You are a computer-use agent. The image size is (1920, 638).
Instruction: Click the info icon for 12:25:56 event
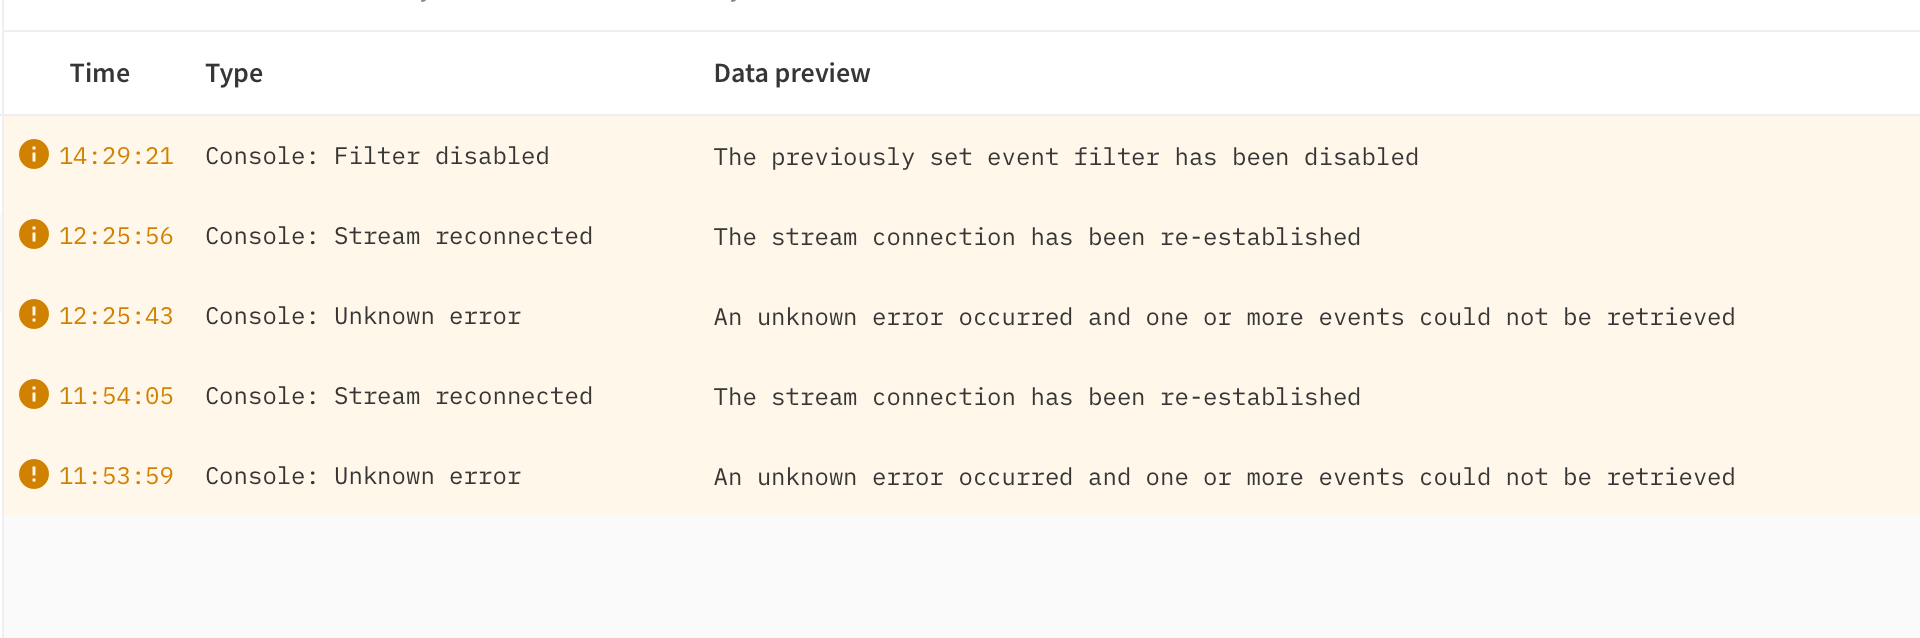click(34, 234)
